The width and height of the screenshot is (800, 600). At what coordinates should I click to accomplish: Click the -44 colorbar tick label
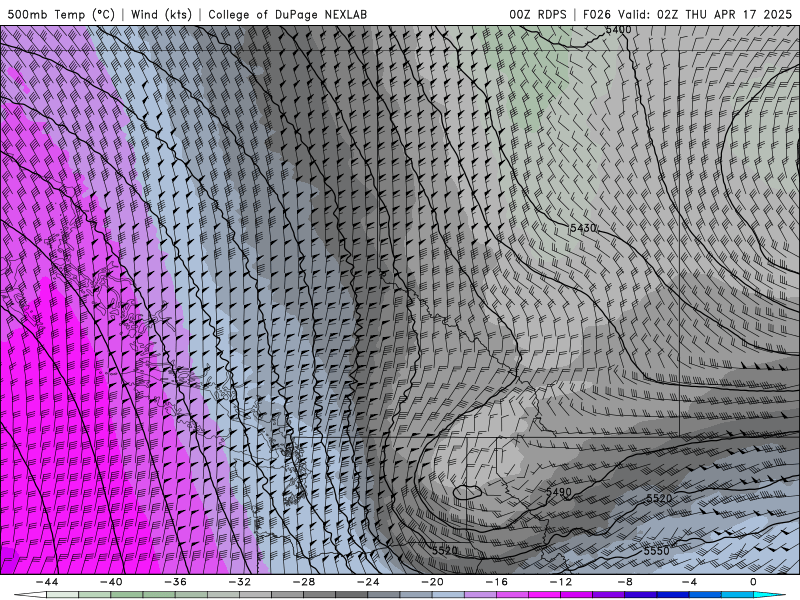pyautogui.click(x=47, y=582)
